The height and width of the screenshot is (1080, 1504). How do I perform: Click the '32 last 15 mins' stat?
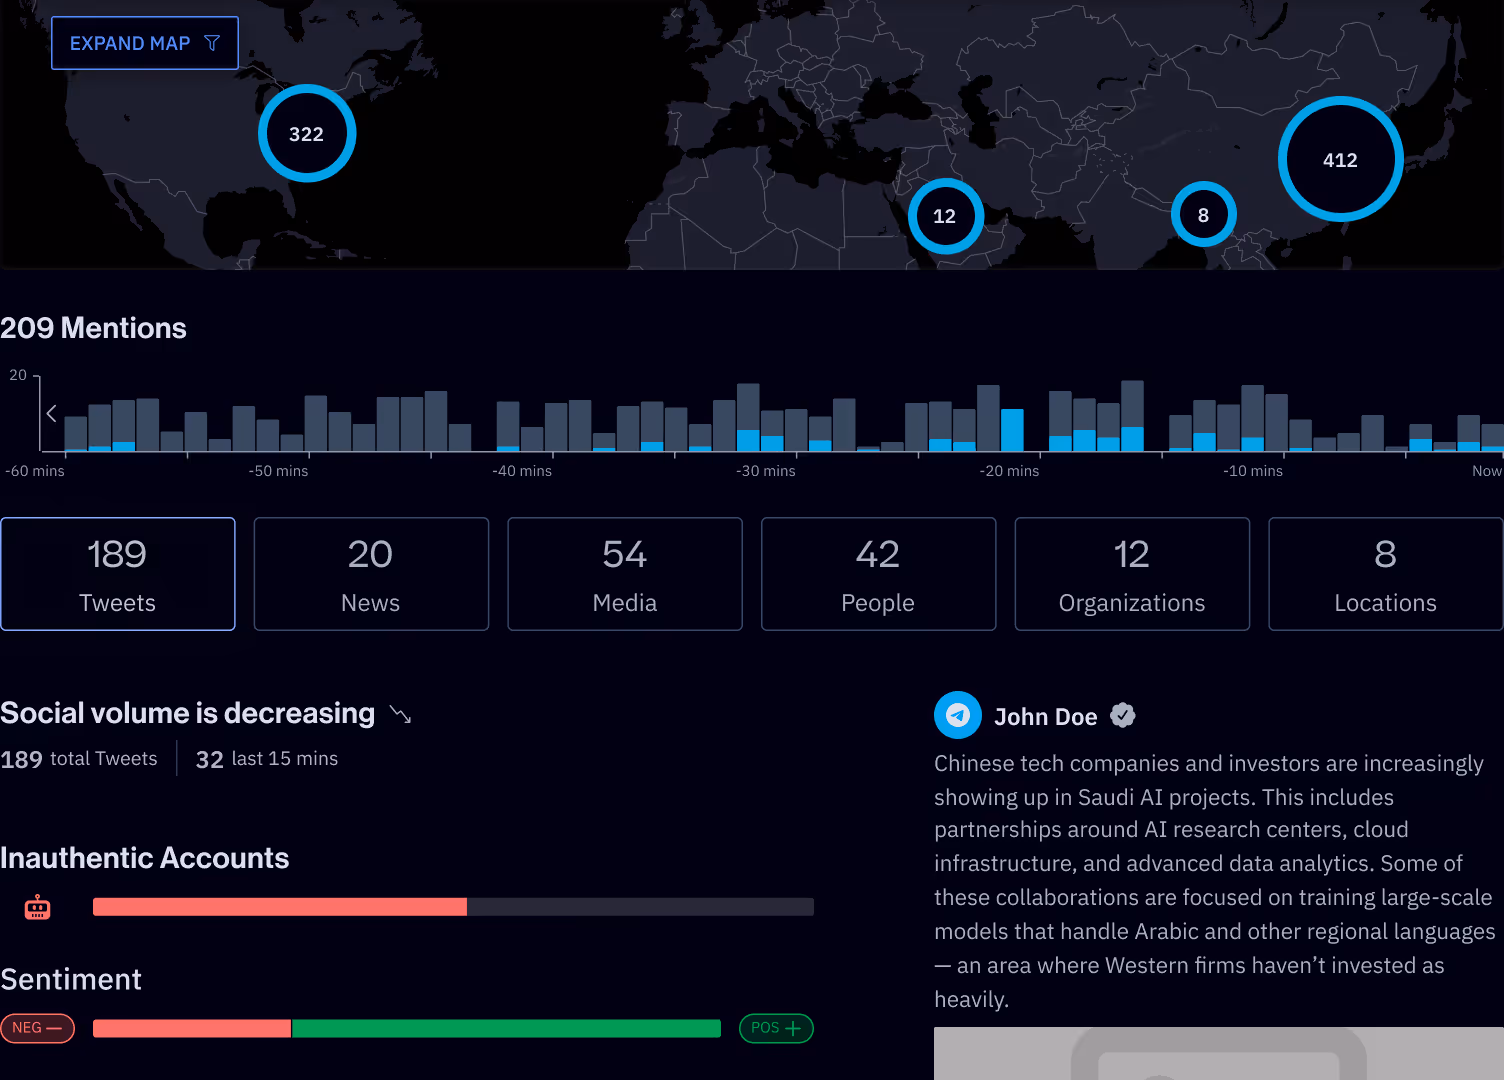[x=267, y=759]
